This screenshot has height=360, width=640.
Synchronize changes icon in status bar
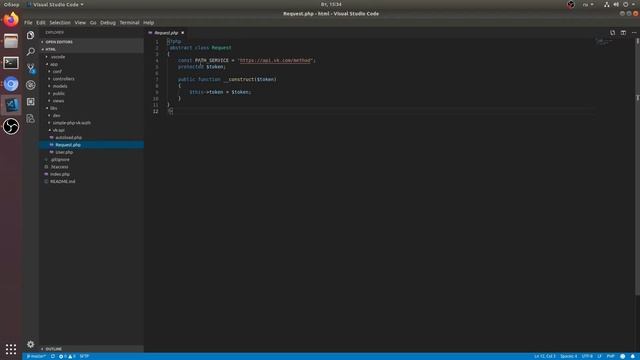pos(53,356)
